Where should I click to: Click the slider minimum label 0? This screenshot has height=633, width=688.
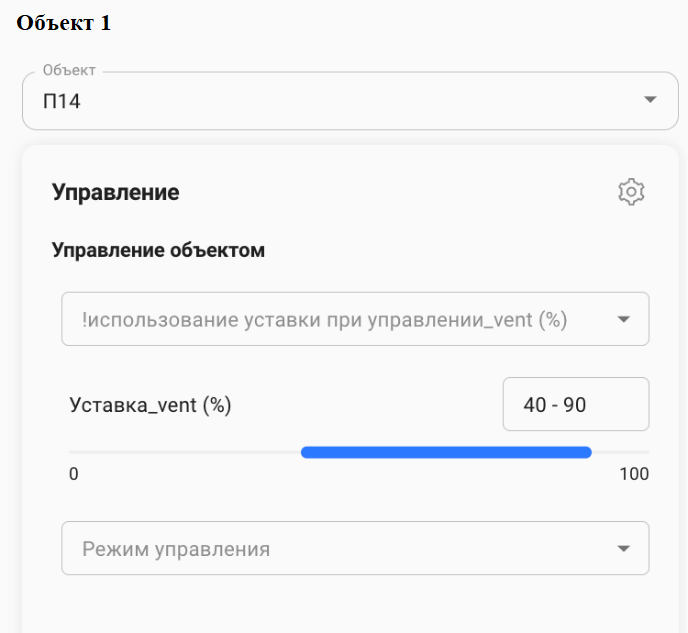[x=73, y=474]
